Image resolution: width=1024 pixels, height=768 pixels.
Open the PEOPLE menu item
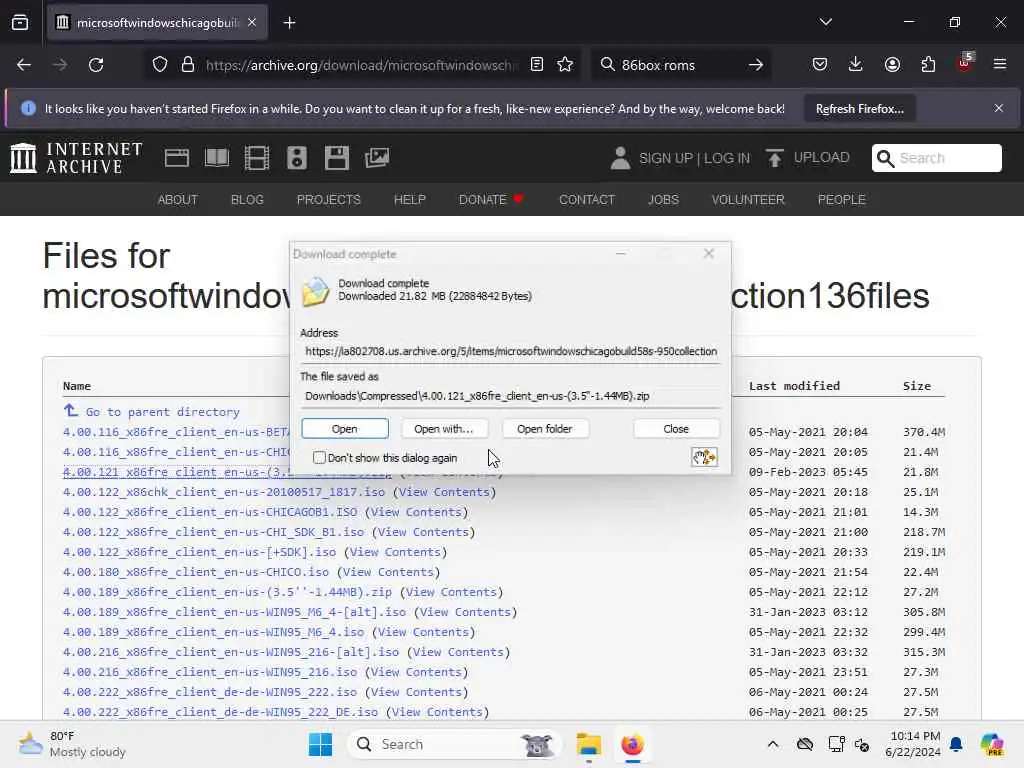tap(841, 200)
